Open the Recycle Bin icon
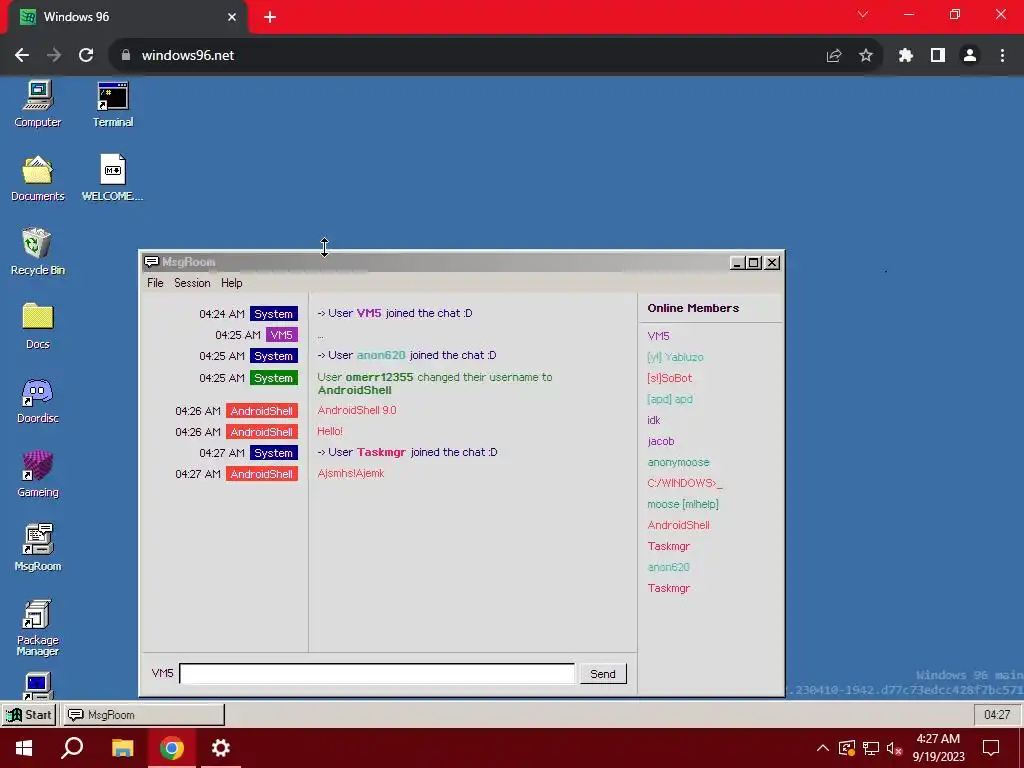1024x768 pixels. click(37, 251)
